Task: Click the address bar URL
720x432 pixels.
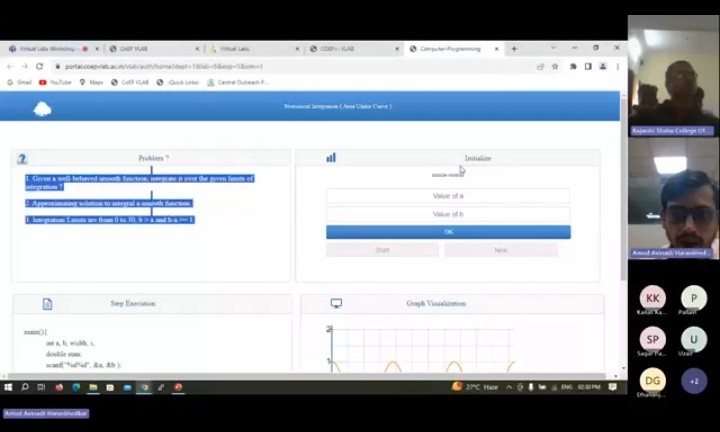Action: pos(200,66)
